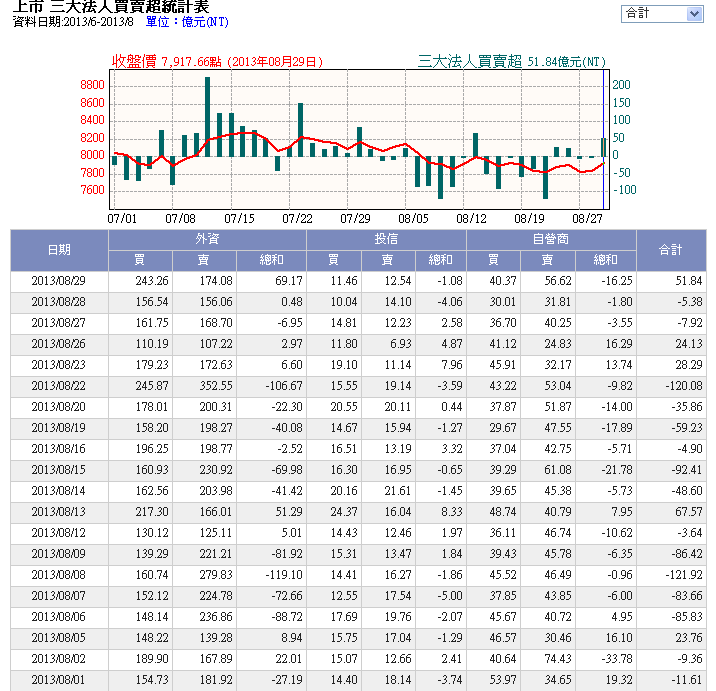Click the 三大法人買賣超 51.84億元 legend text
This screenshot has width=716, height=691.
pos(512,61)
